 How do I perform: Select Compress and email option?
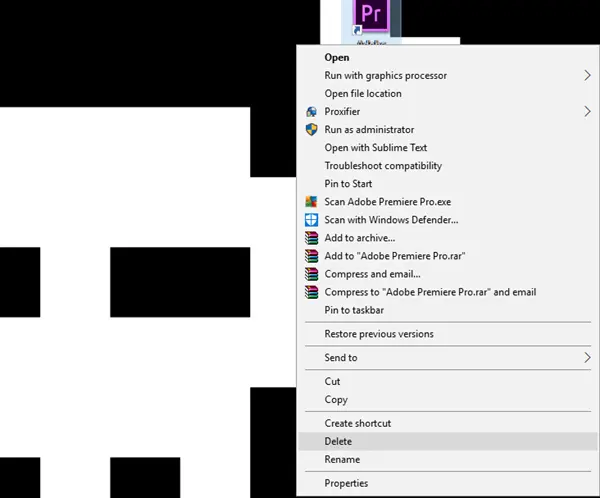click(x=447, y=274)
